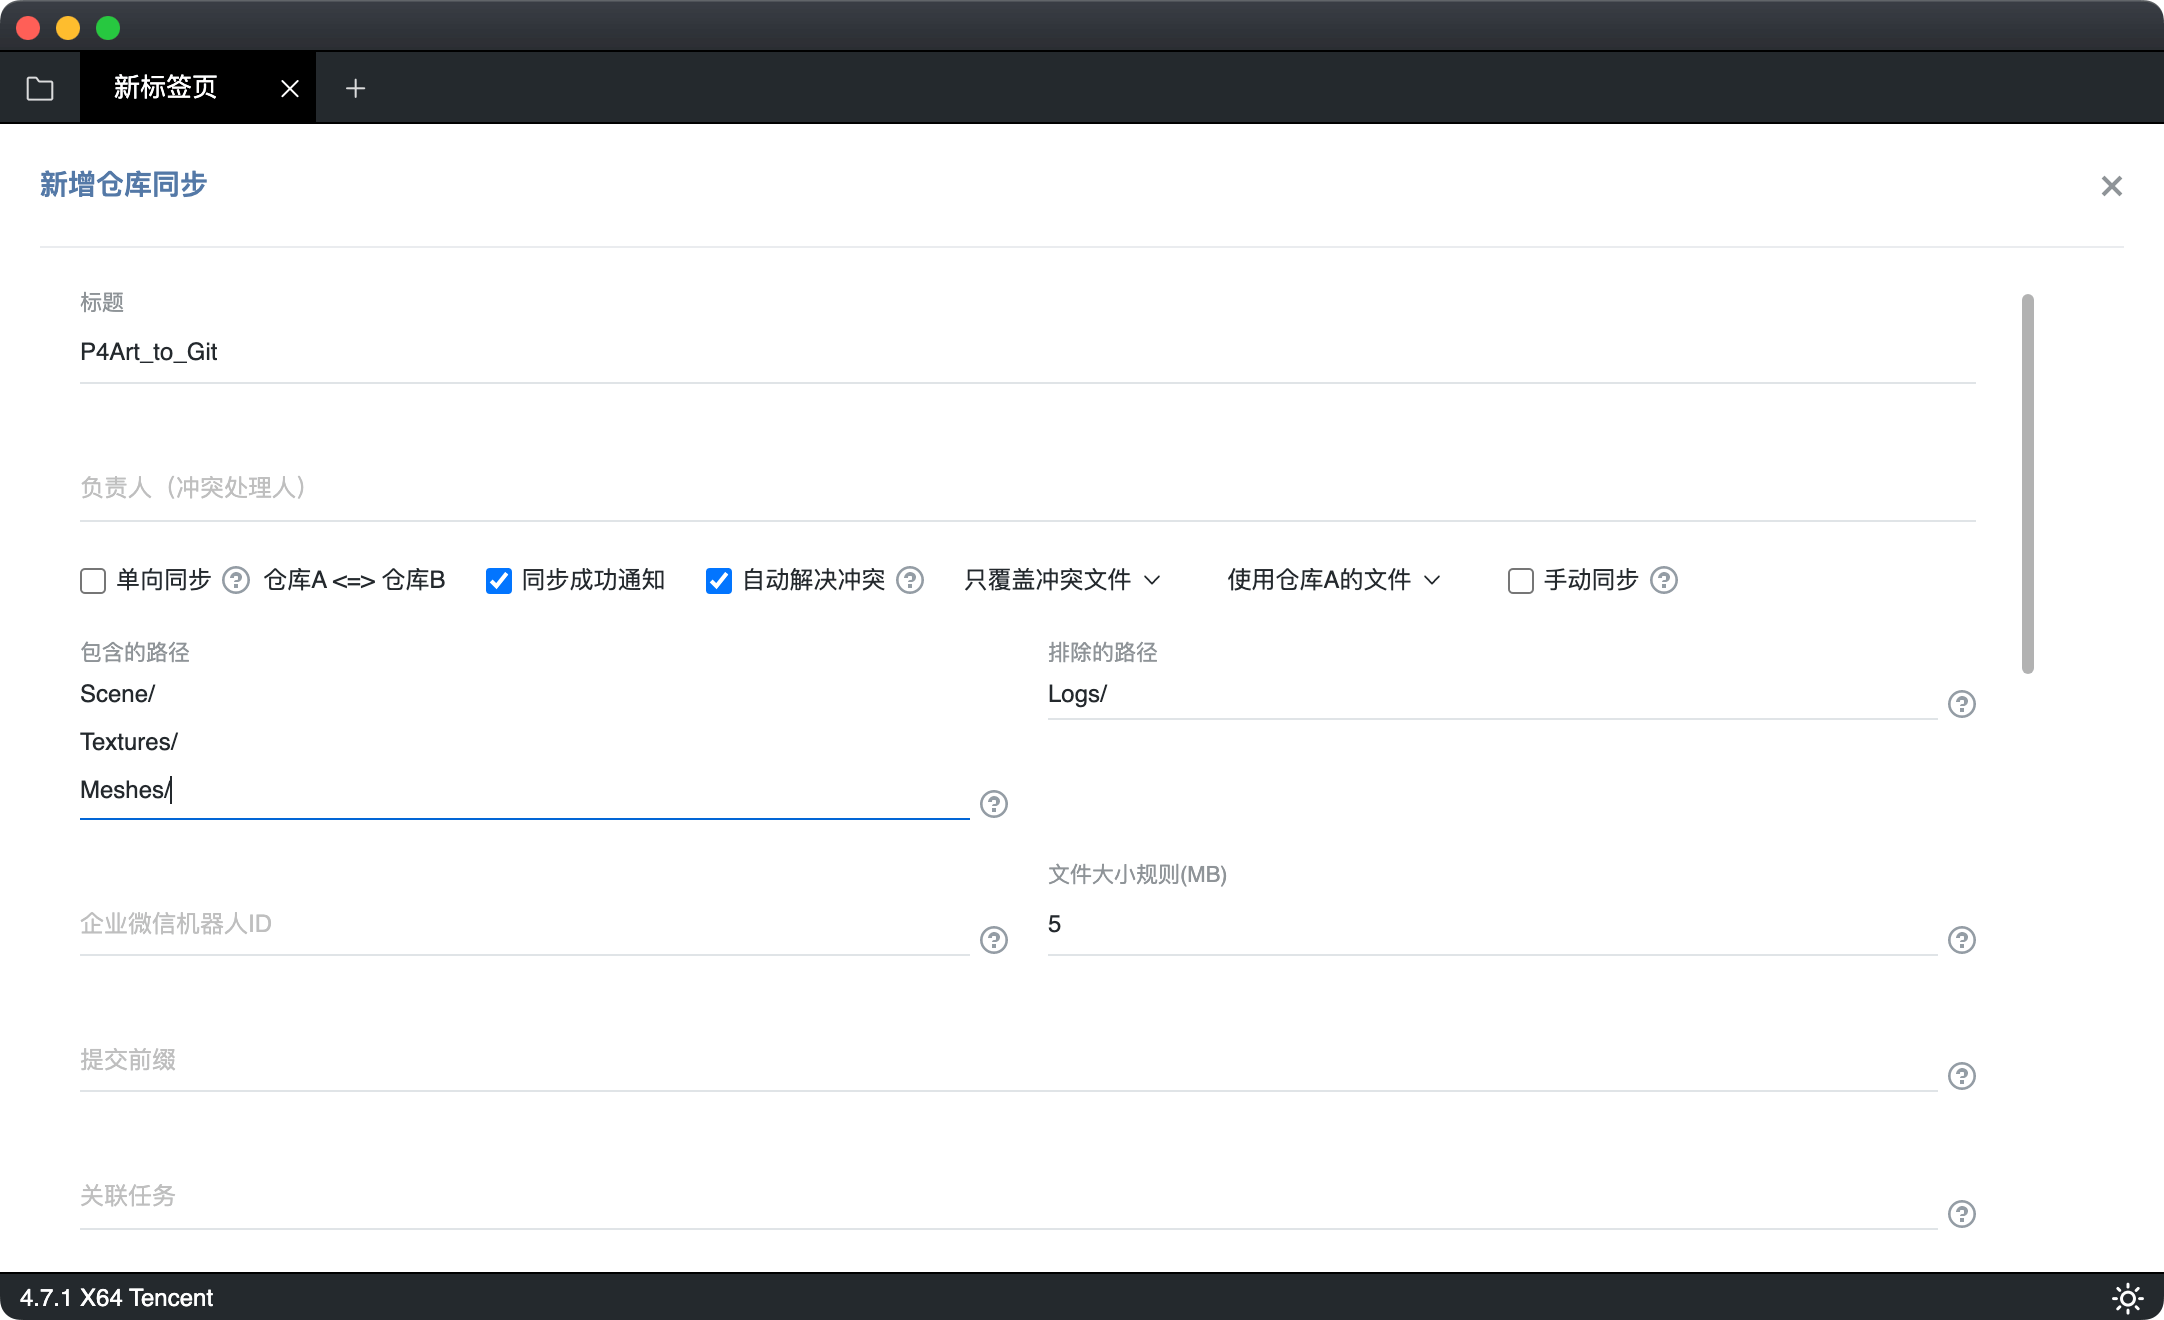Expand the 使用仓库A的文件 dropdown

(1333, 580)
